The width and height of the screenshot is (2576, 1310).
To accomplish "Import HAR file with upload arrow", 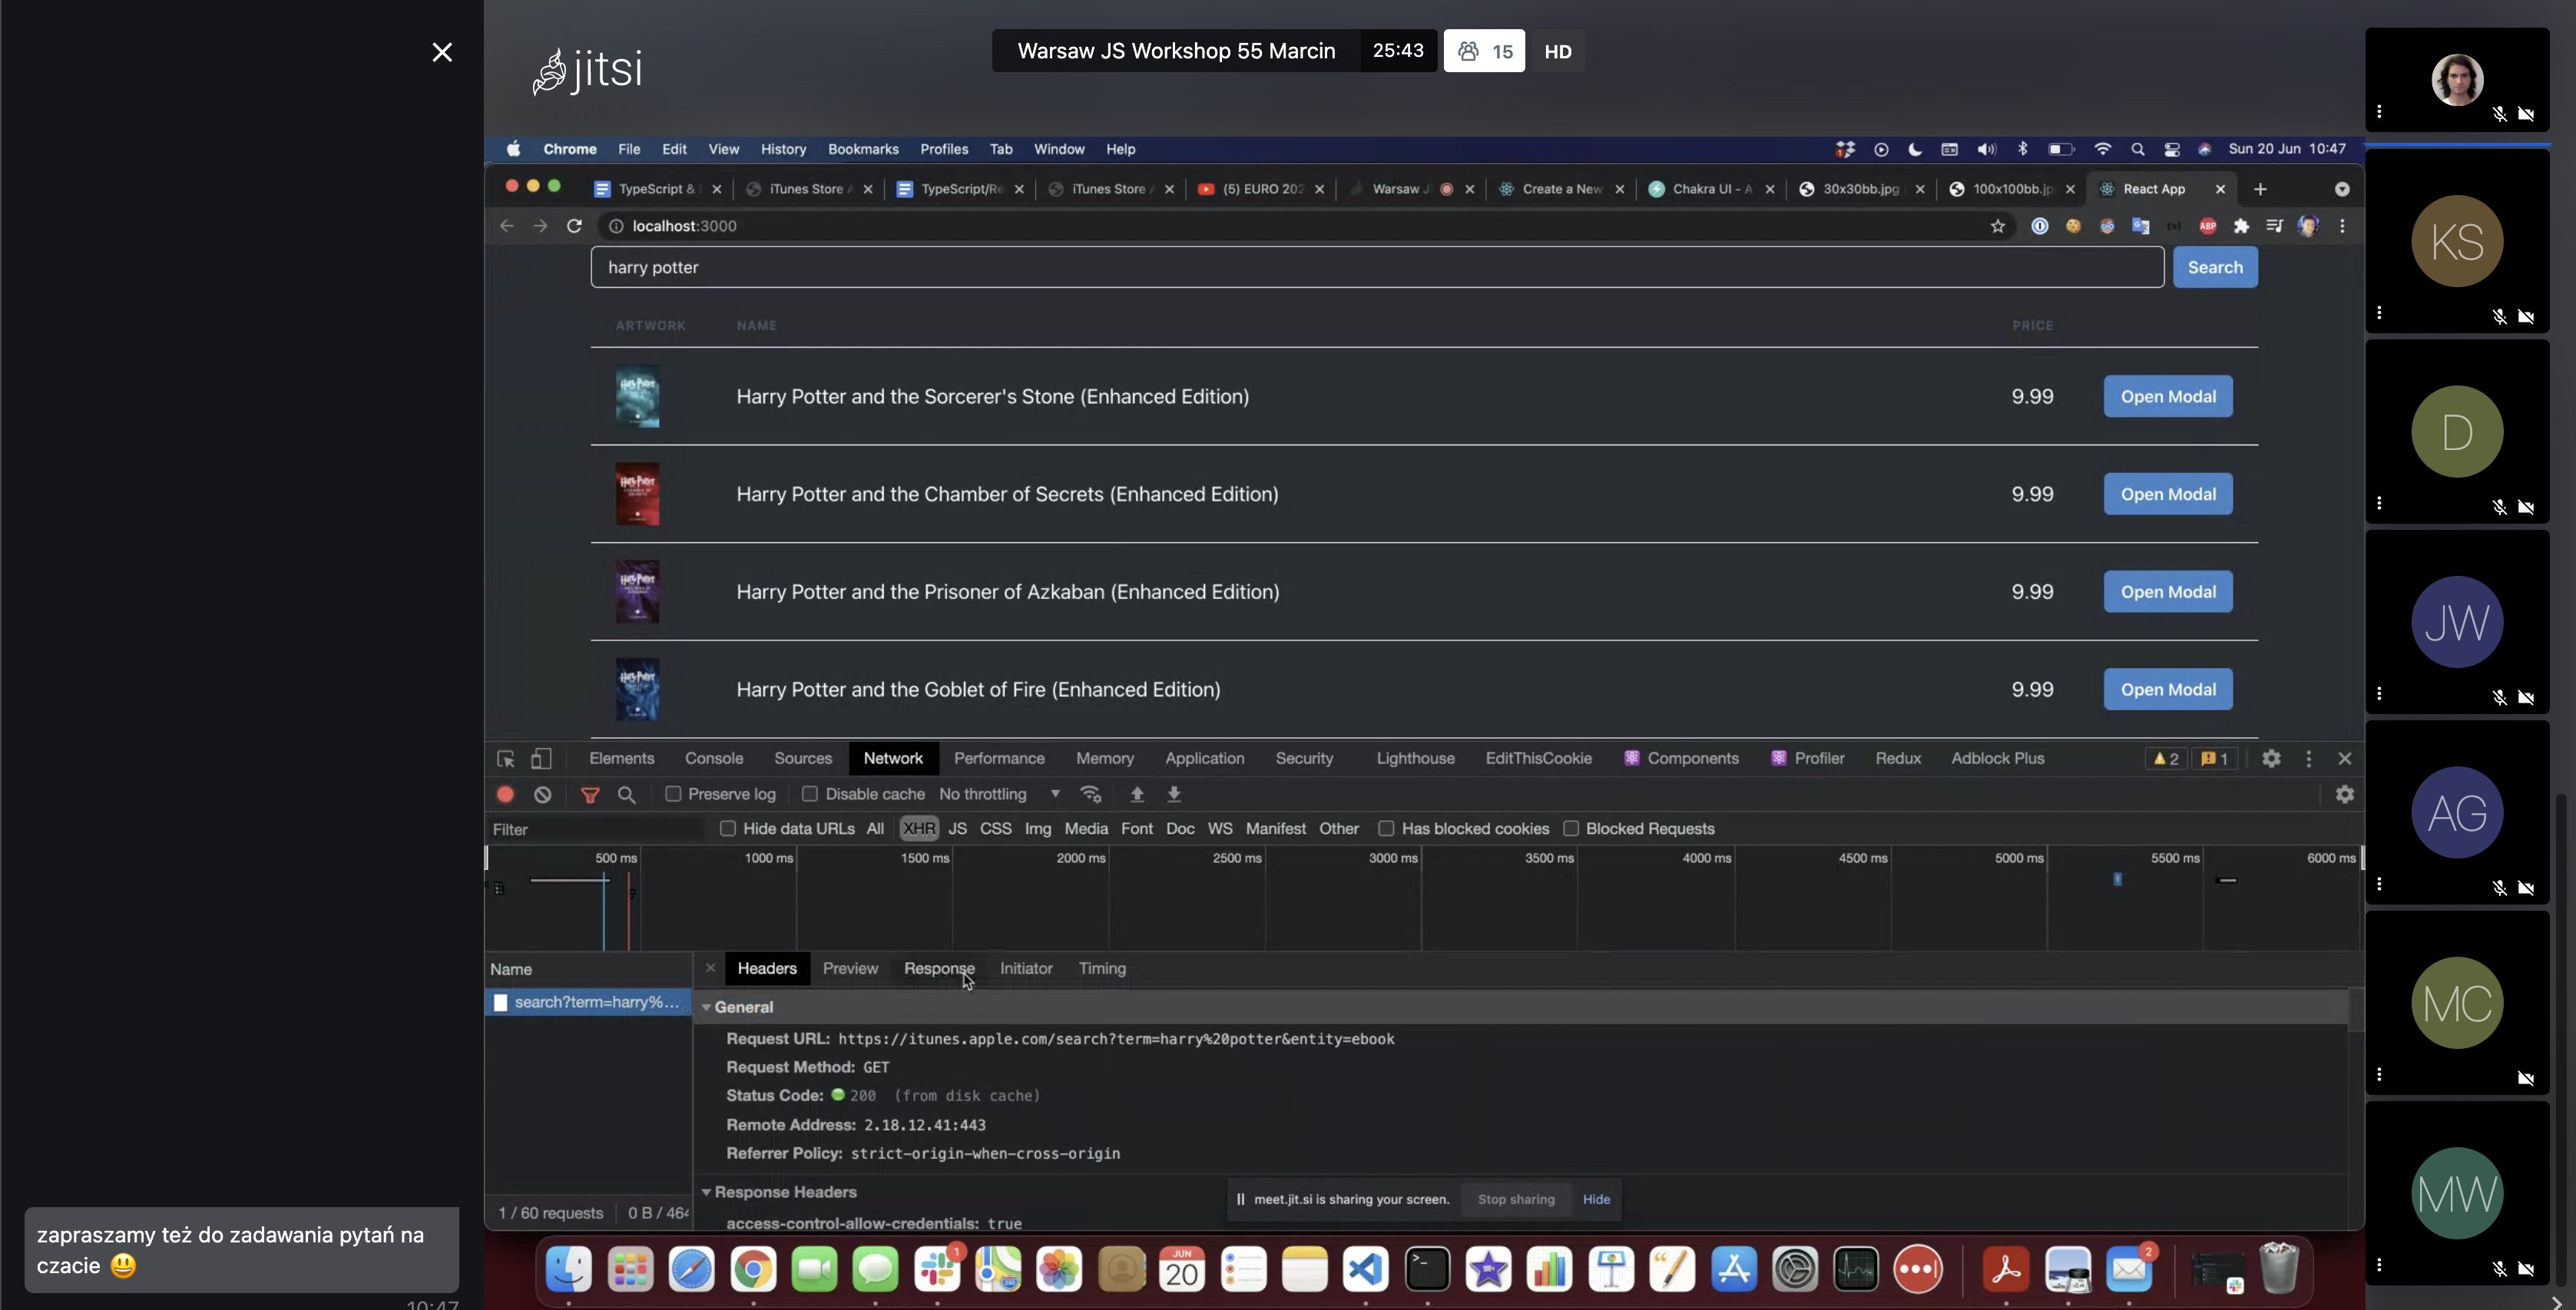I will [1137, 794].
